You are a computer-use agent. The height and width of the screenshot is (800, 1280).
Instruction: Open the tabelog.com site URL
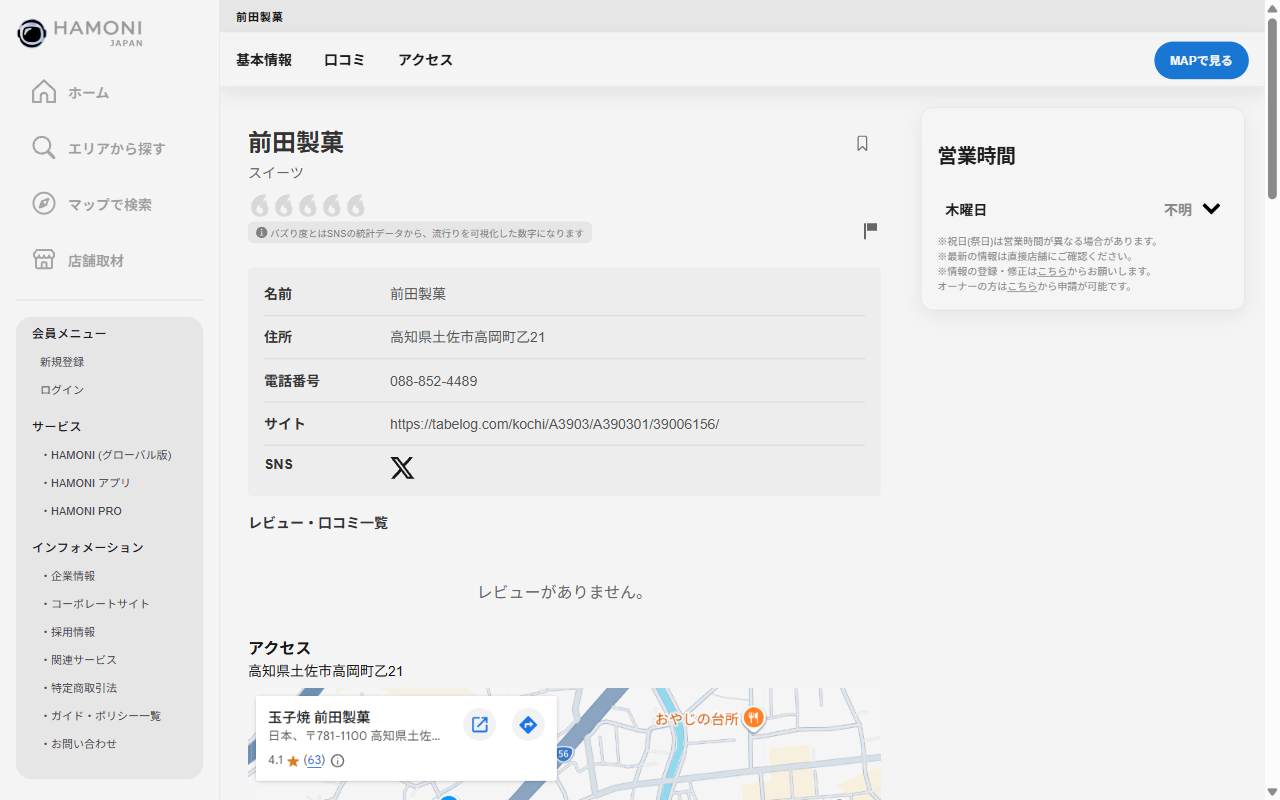click(x=554, y=424)
